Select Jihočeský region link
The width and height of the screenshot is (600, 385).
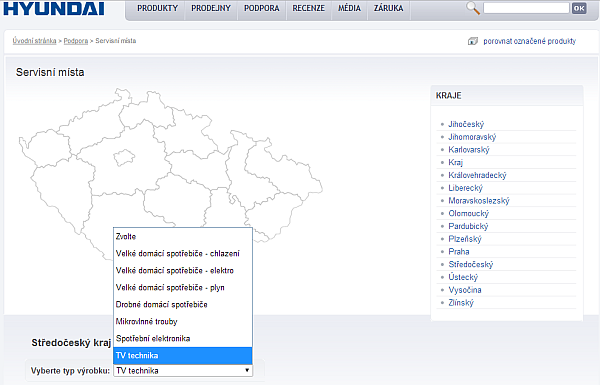tap(466, 124)
